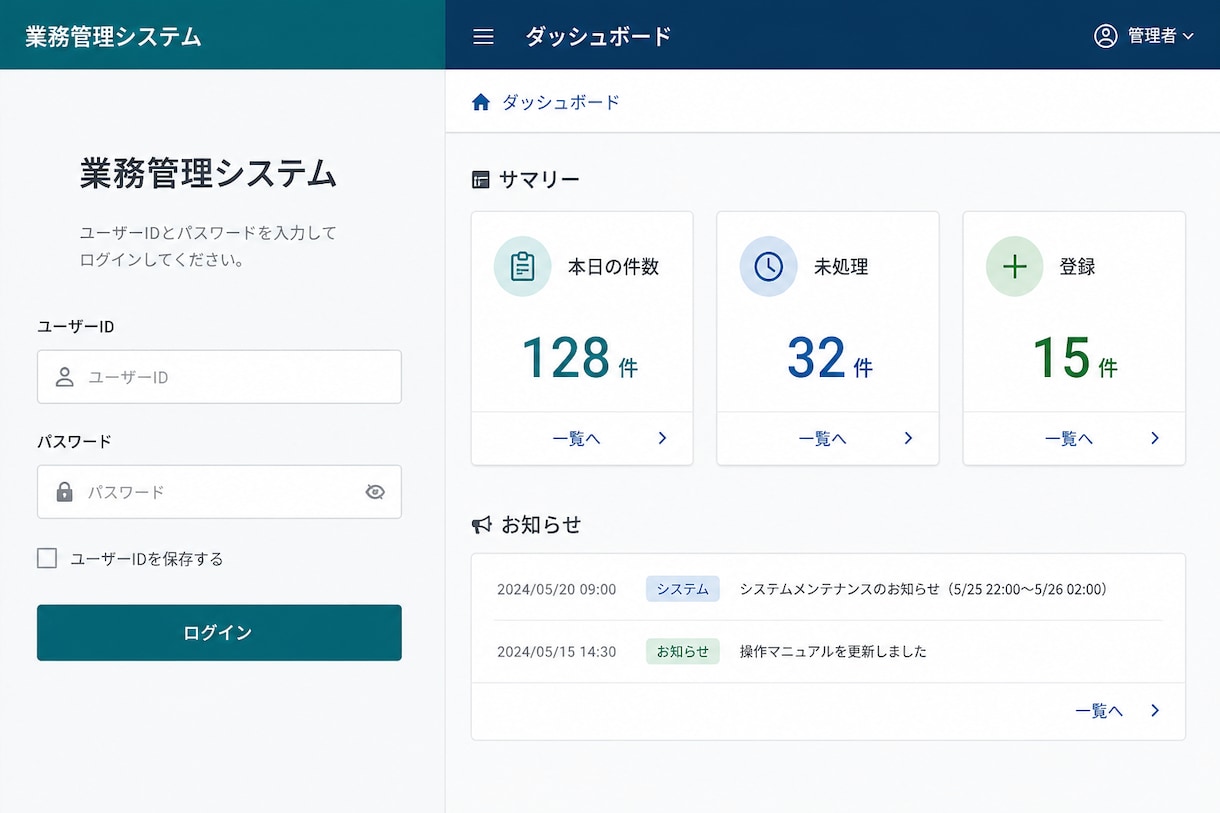Open 一覧へ link under 未処理
The image size is (1220, 813).
tap(822, 438)
